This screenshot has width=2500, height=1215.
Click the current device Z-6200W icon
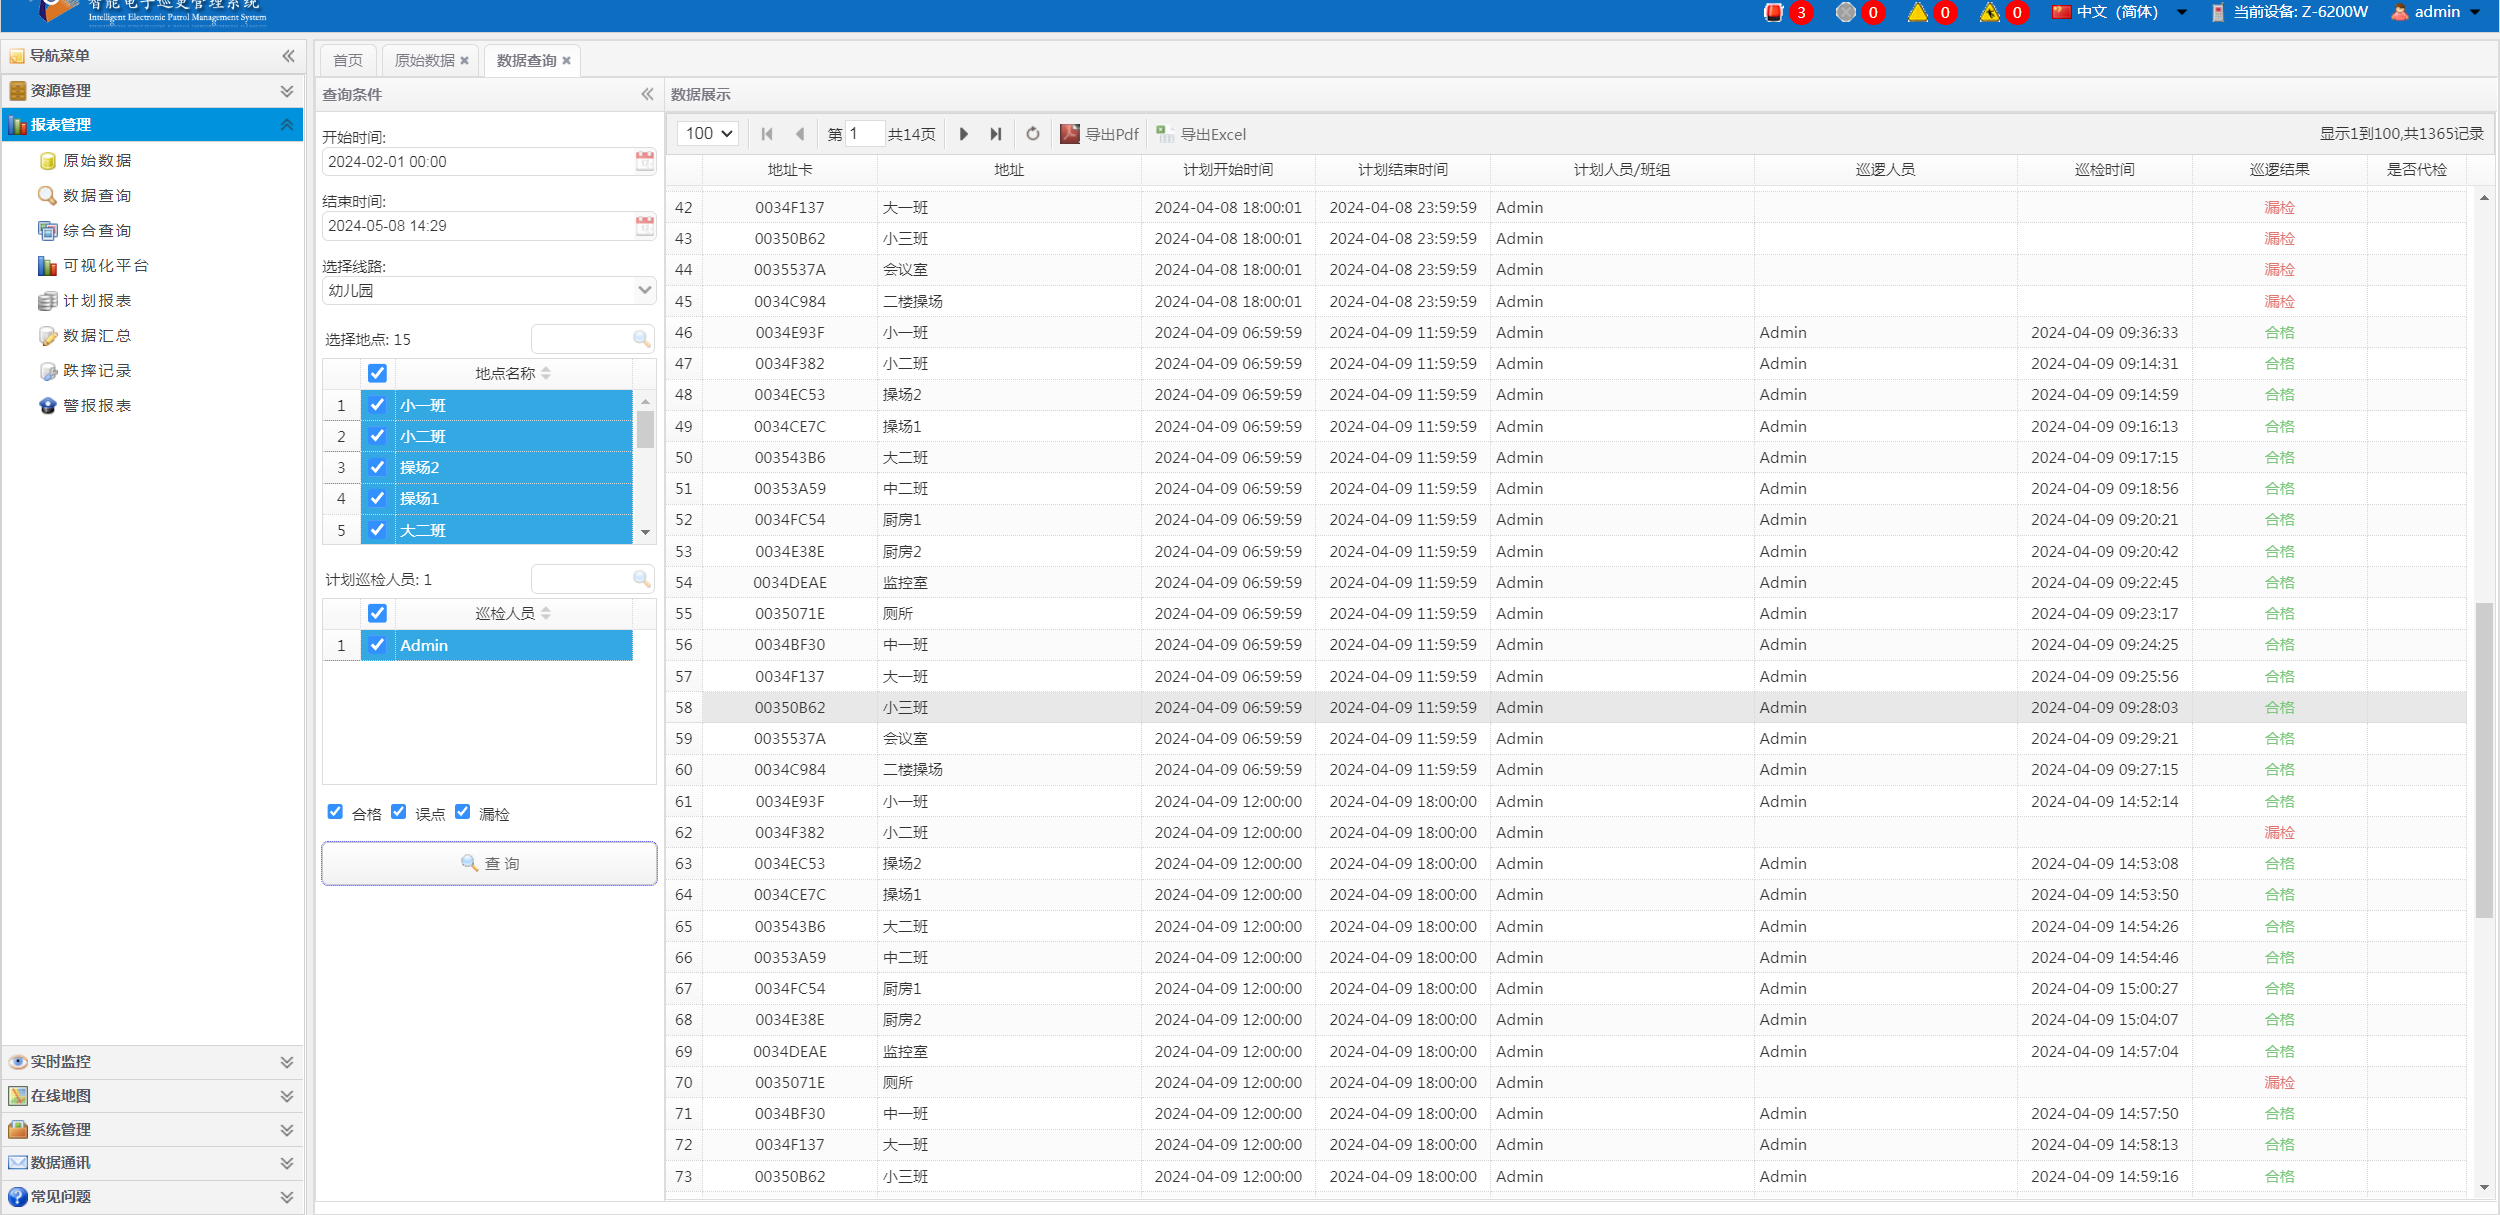(2217, 12)
